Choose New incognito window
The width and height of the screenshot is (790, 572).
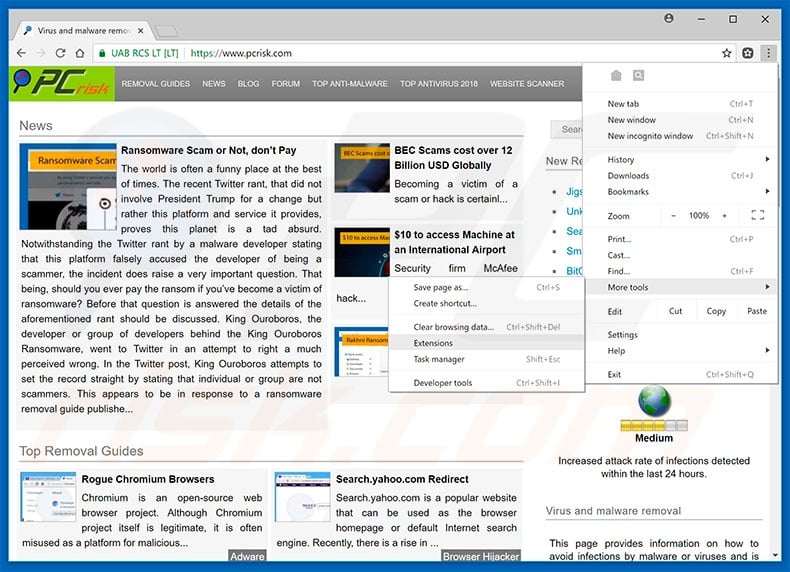click(x=680, y=136)
